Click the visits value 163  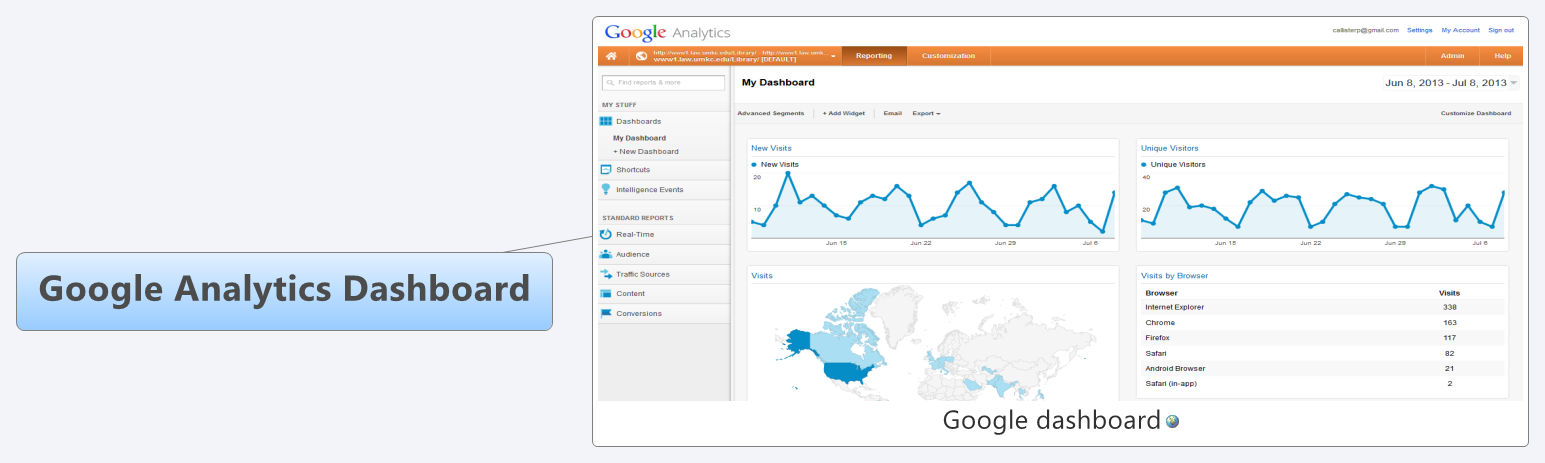tap(1449, 323)
